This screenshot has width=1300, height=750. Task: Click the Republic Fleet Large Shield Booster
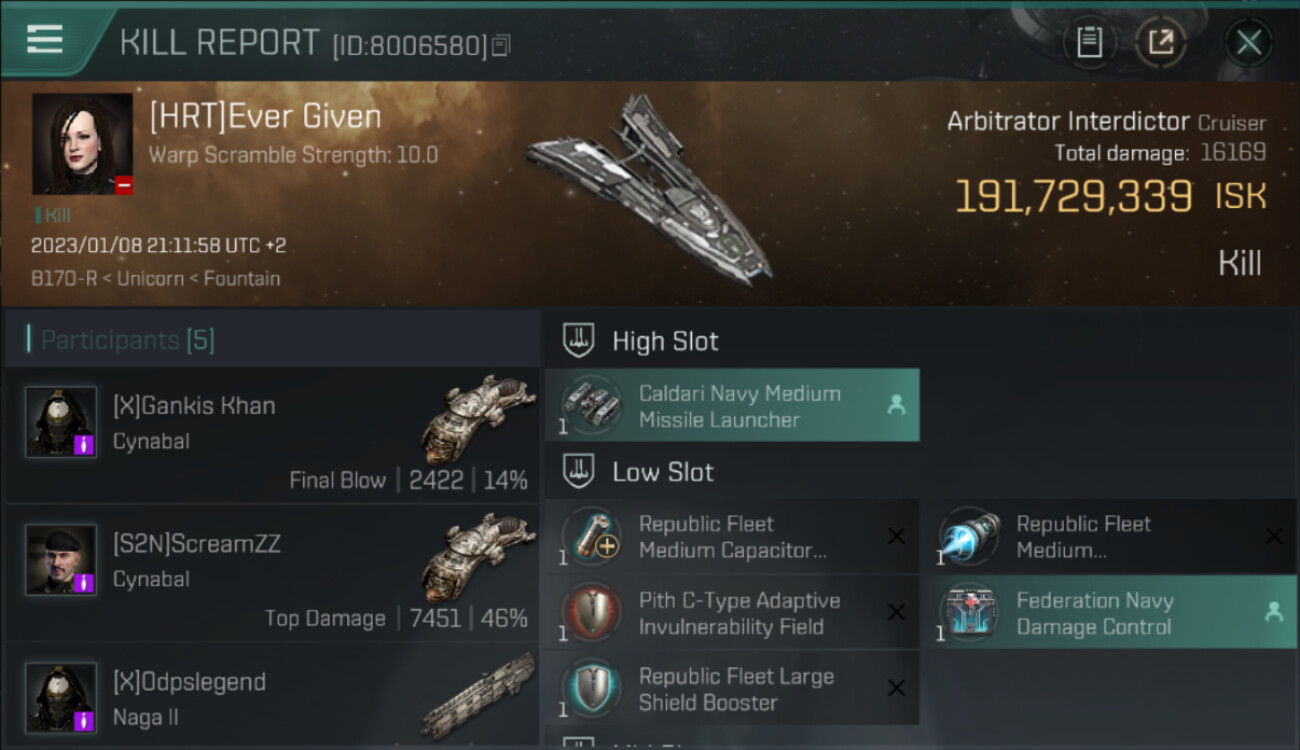click(732, 688)
